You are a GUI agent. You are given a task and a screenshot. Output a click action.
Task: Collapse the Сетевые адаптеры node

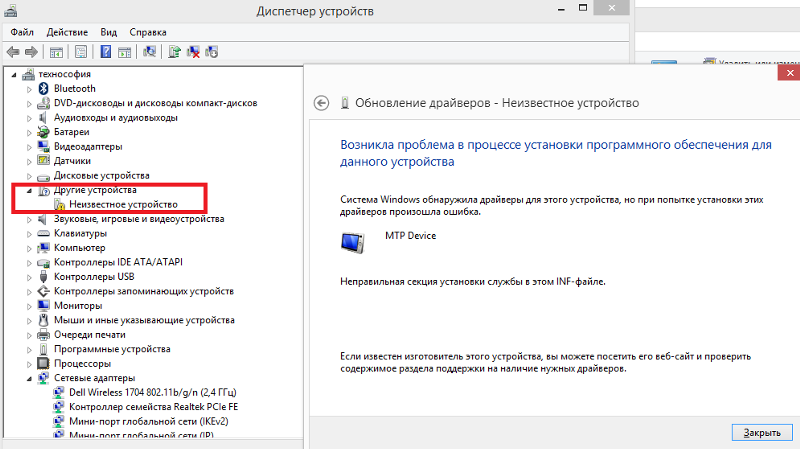point(29,379)
